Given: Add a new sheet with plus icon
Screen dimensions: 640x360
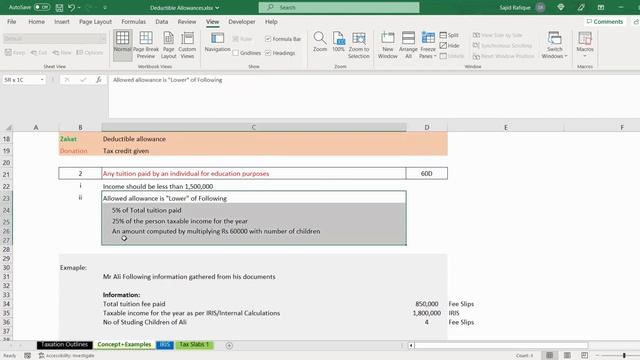Looking at the screenshot, I should (x=229, y=345).
